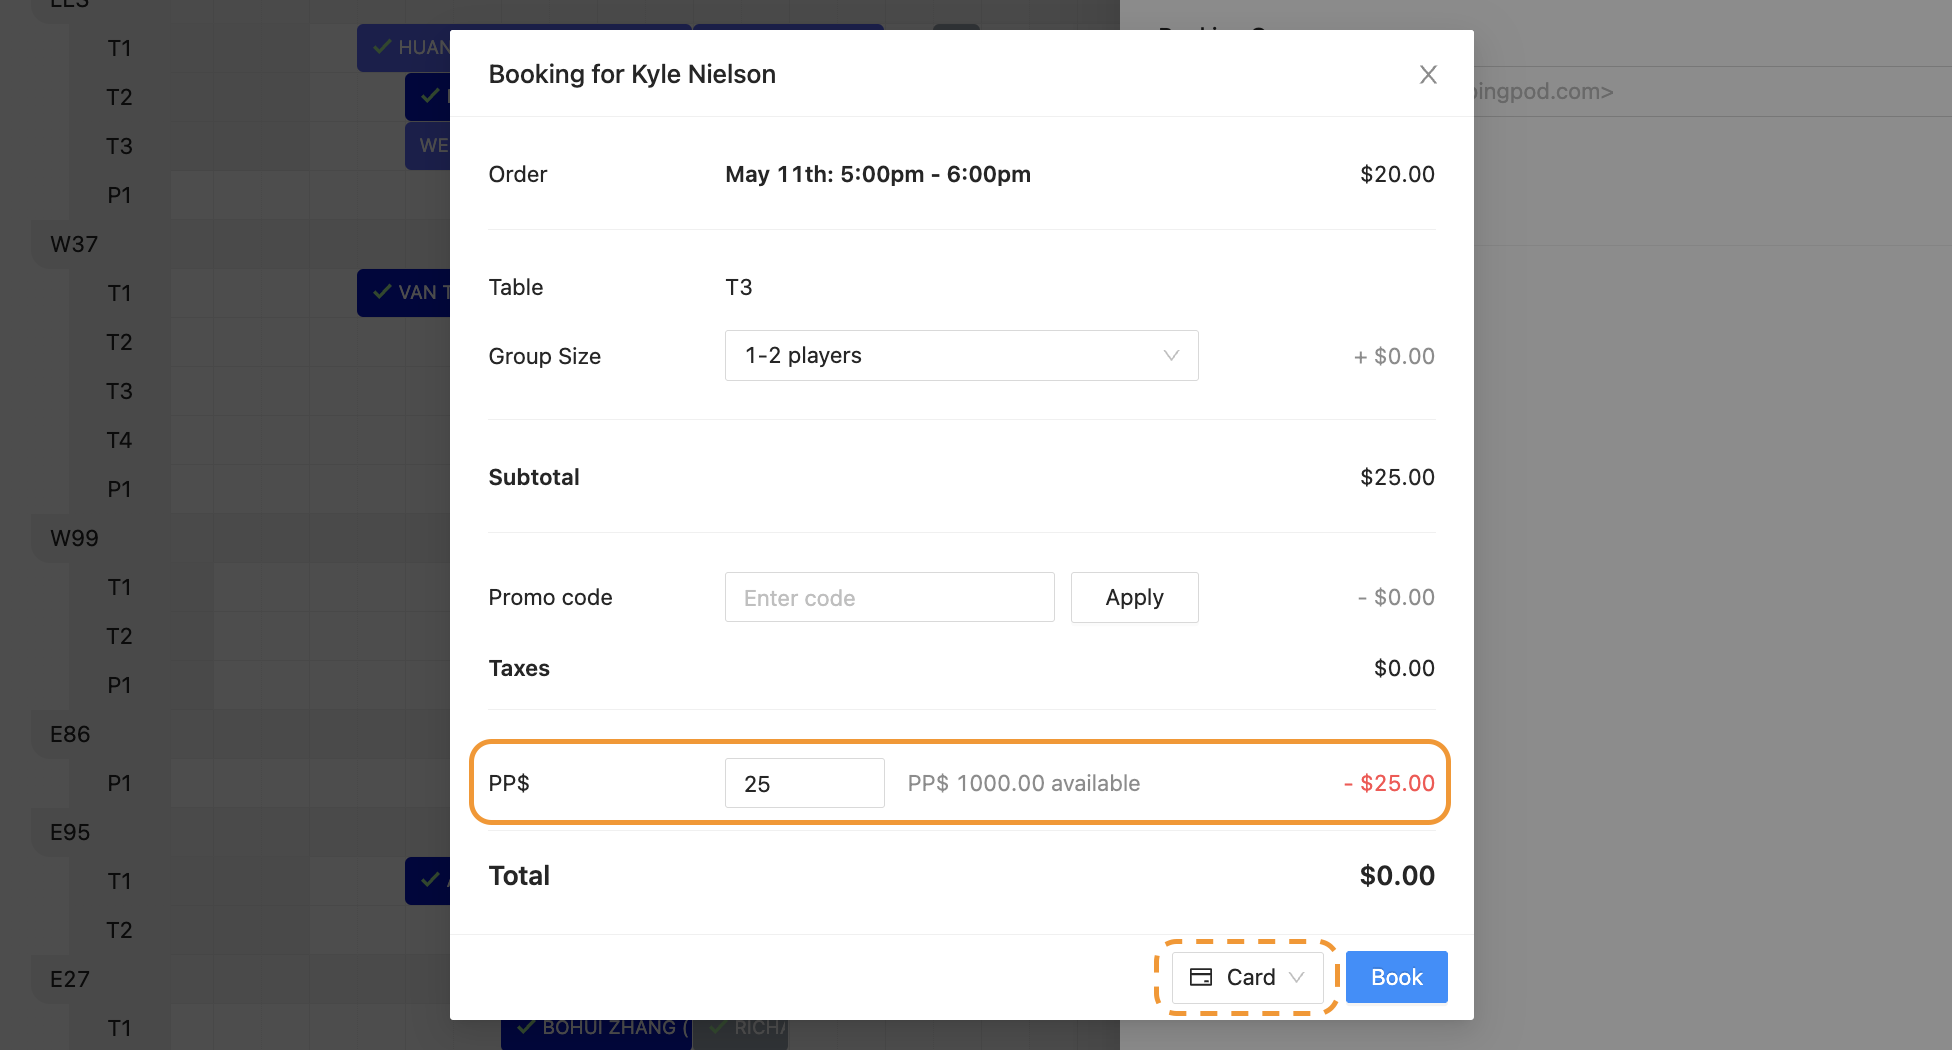Screen dimensions: 1952x1050
Task: Open the Card payment method dropdown
Action: [1247, 977]
